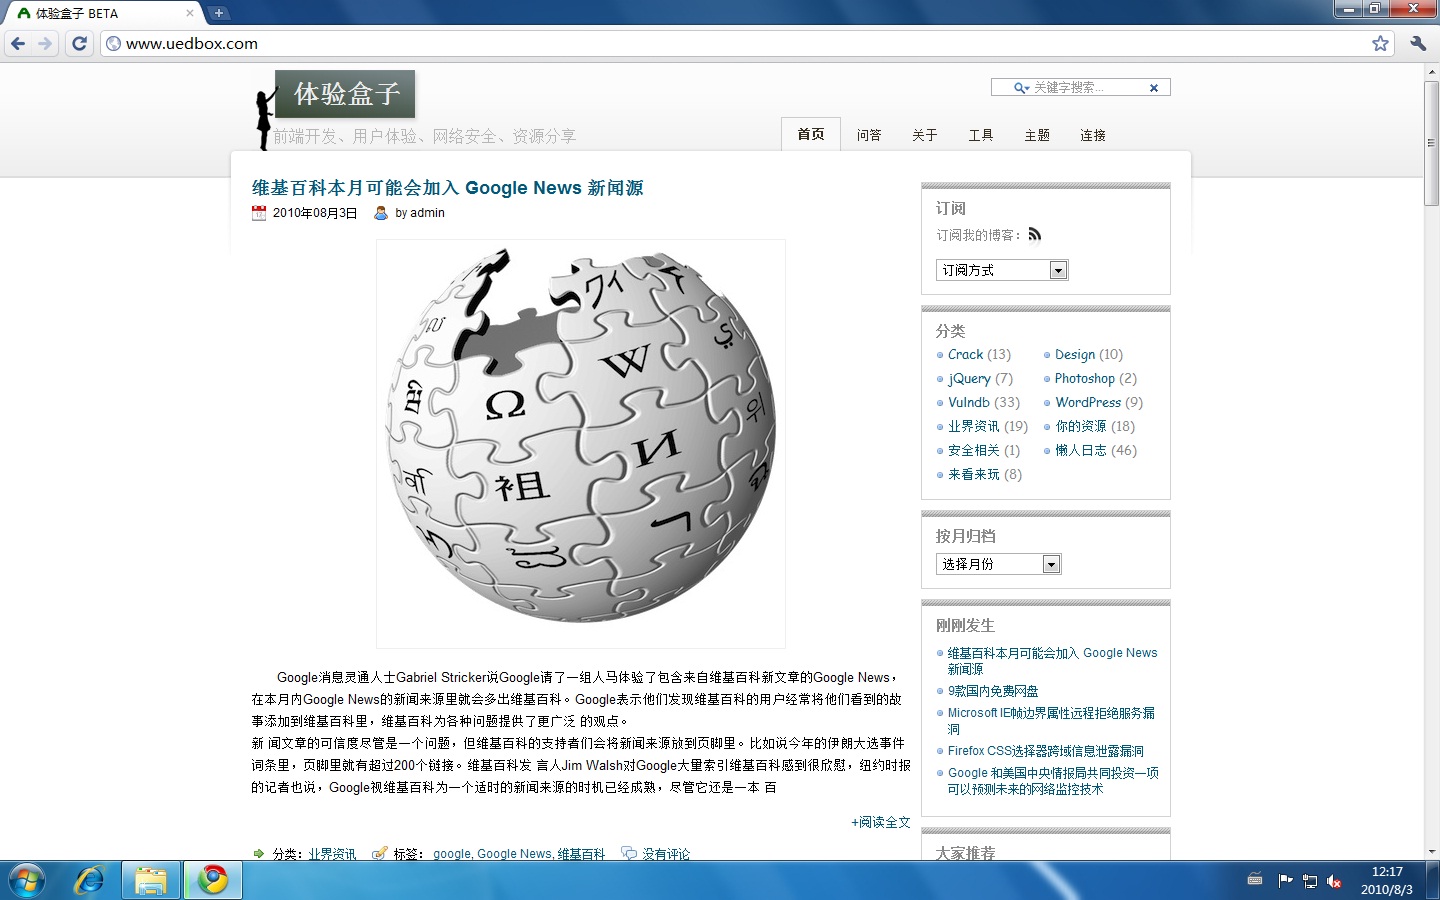Click the Google News tag link
Screen dimensions: 1440x900
514,854
